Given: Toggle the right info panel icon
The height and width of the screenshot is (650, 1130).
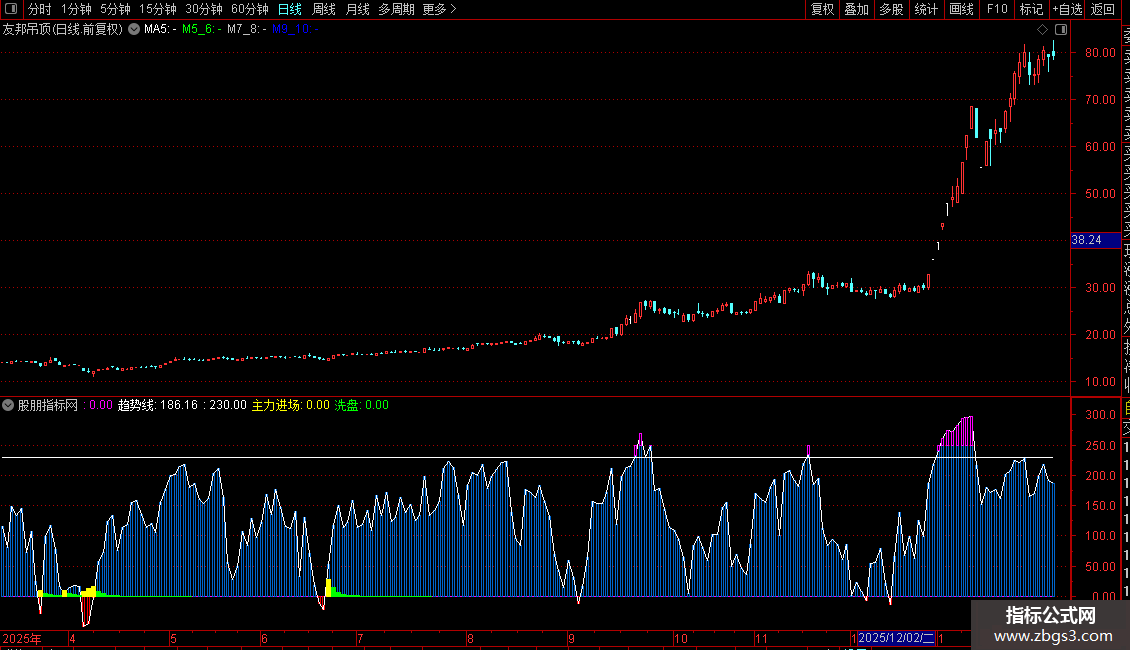Looking at the screenshot, I should click(1061, 30).
